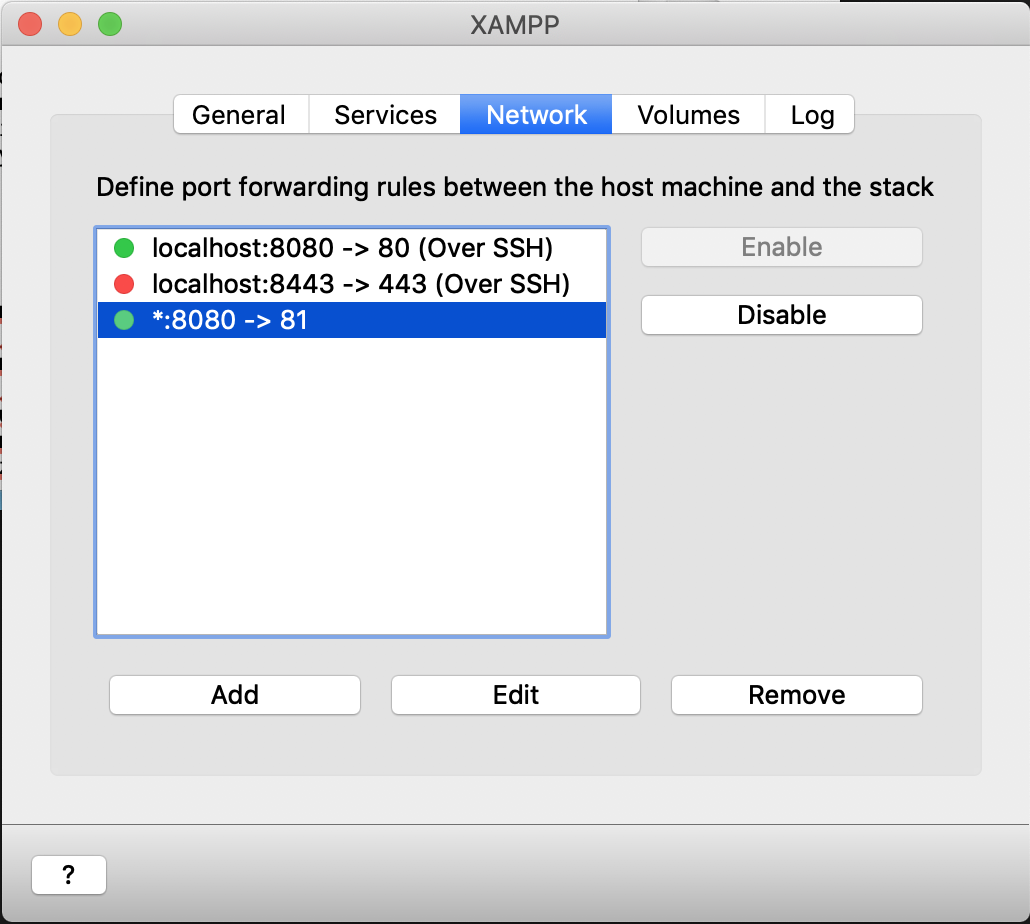
Task: Click the grayed-out Enable button
Action: tap(782, 247)
